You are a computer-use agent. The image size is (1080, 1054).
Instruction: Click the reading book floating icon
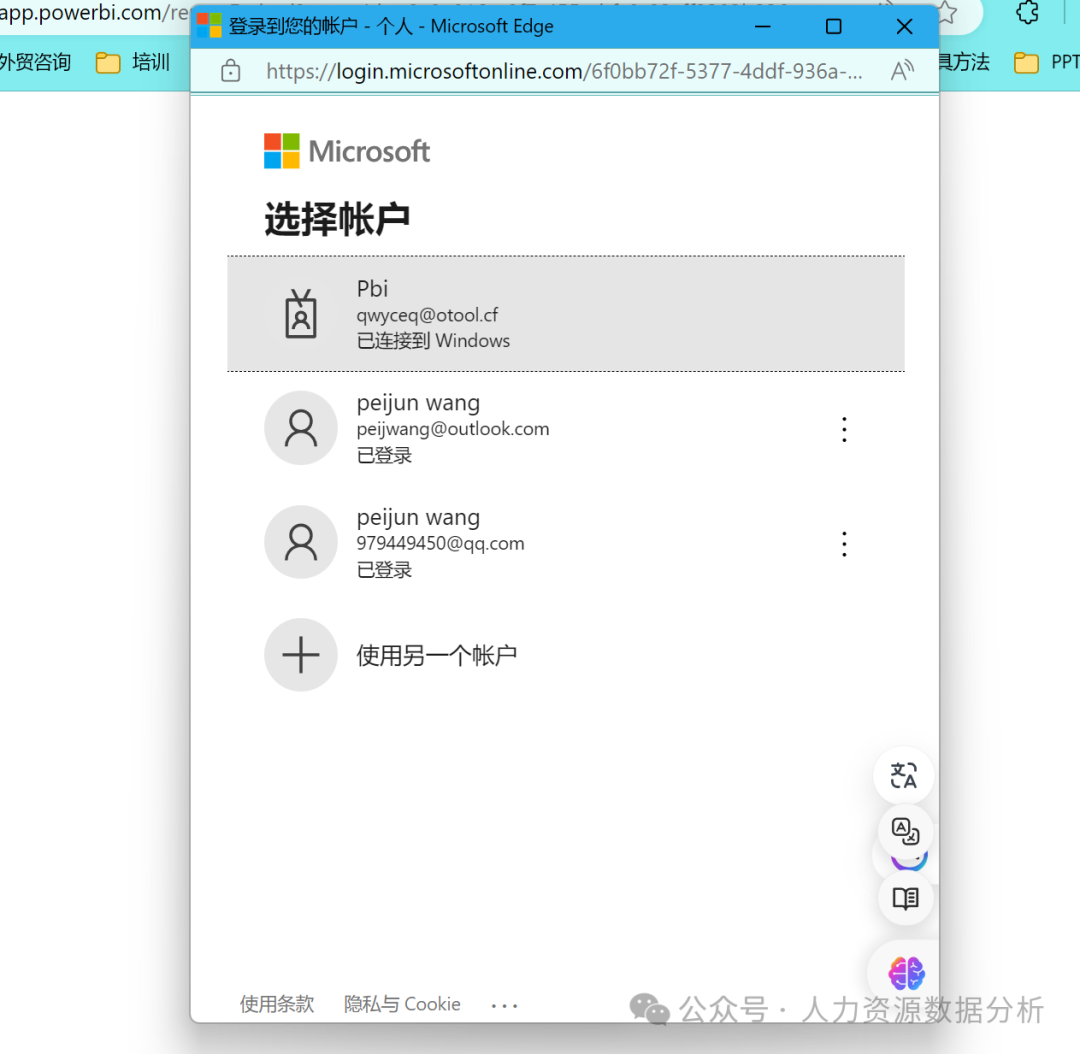click(905, 898)
